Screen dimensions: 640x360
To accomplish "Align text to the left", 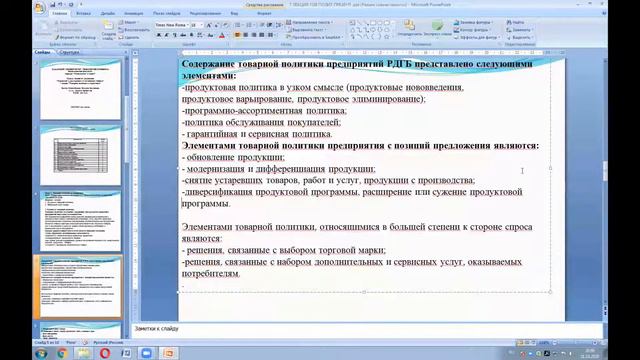I will (237, 35).
